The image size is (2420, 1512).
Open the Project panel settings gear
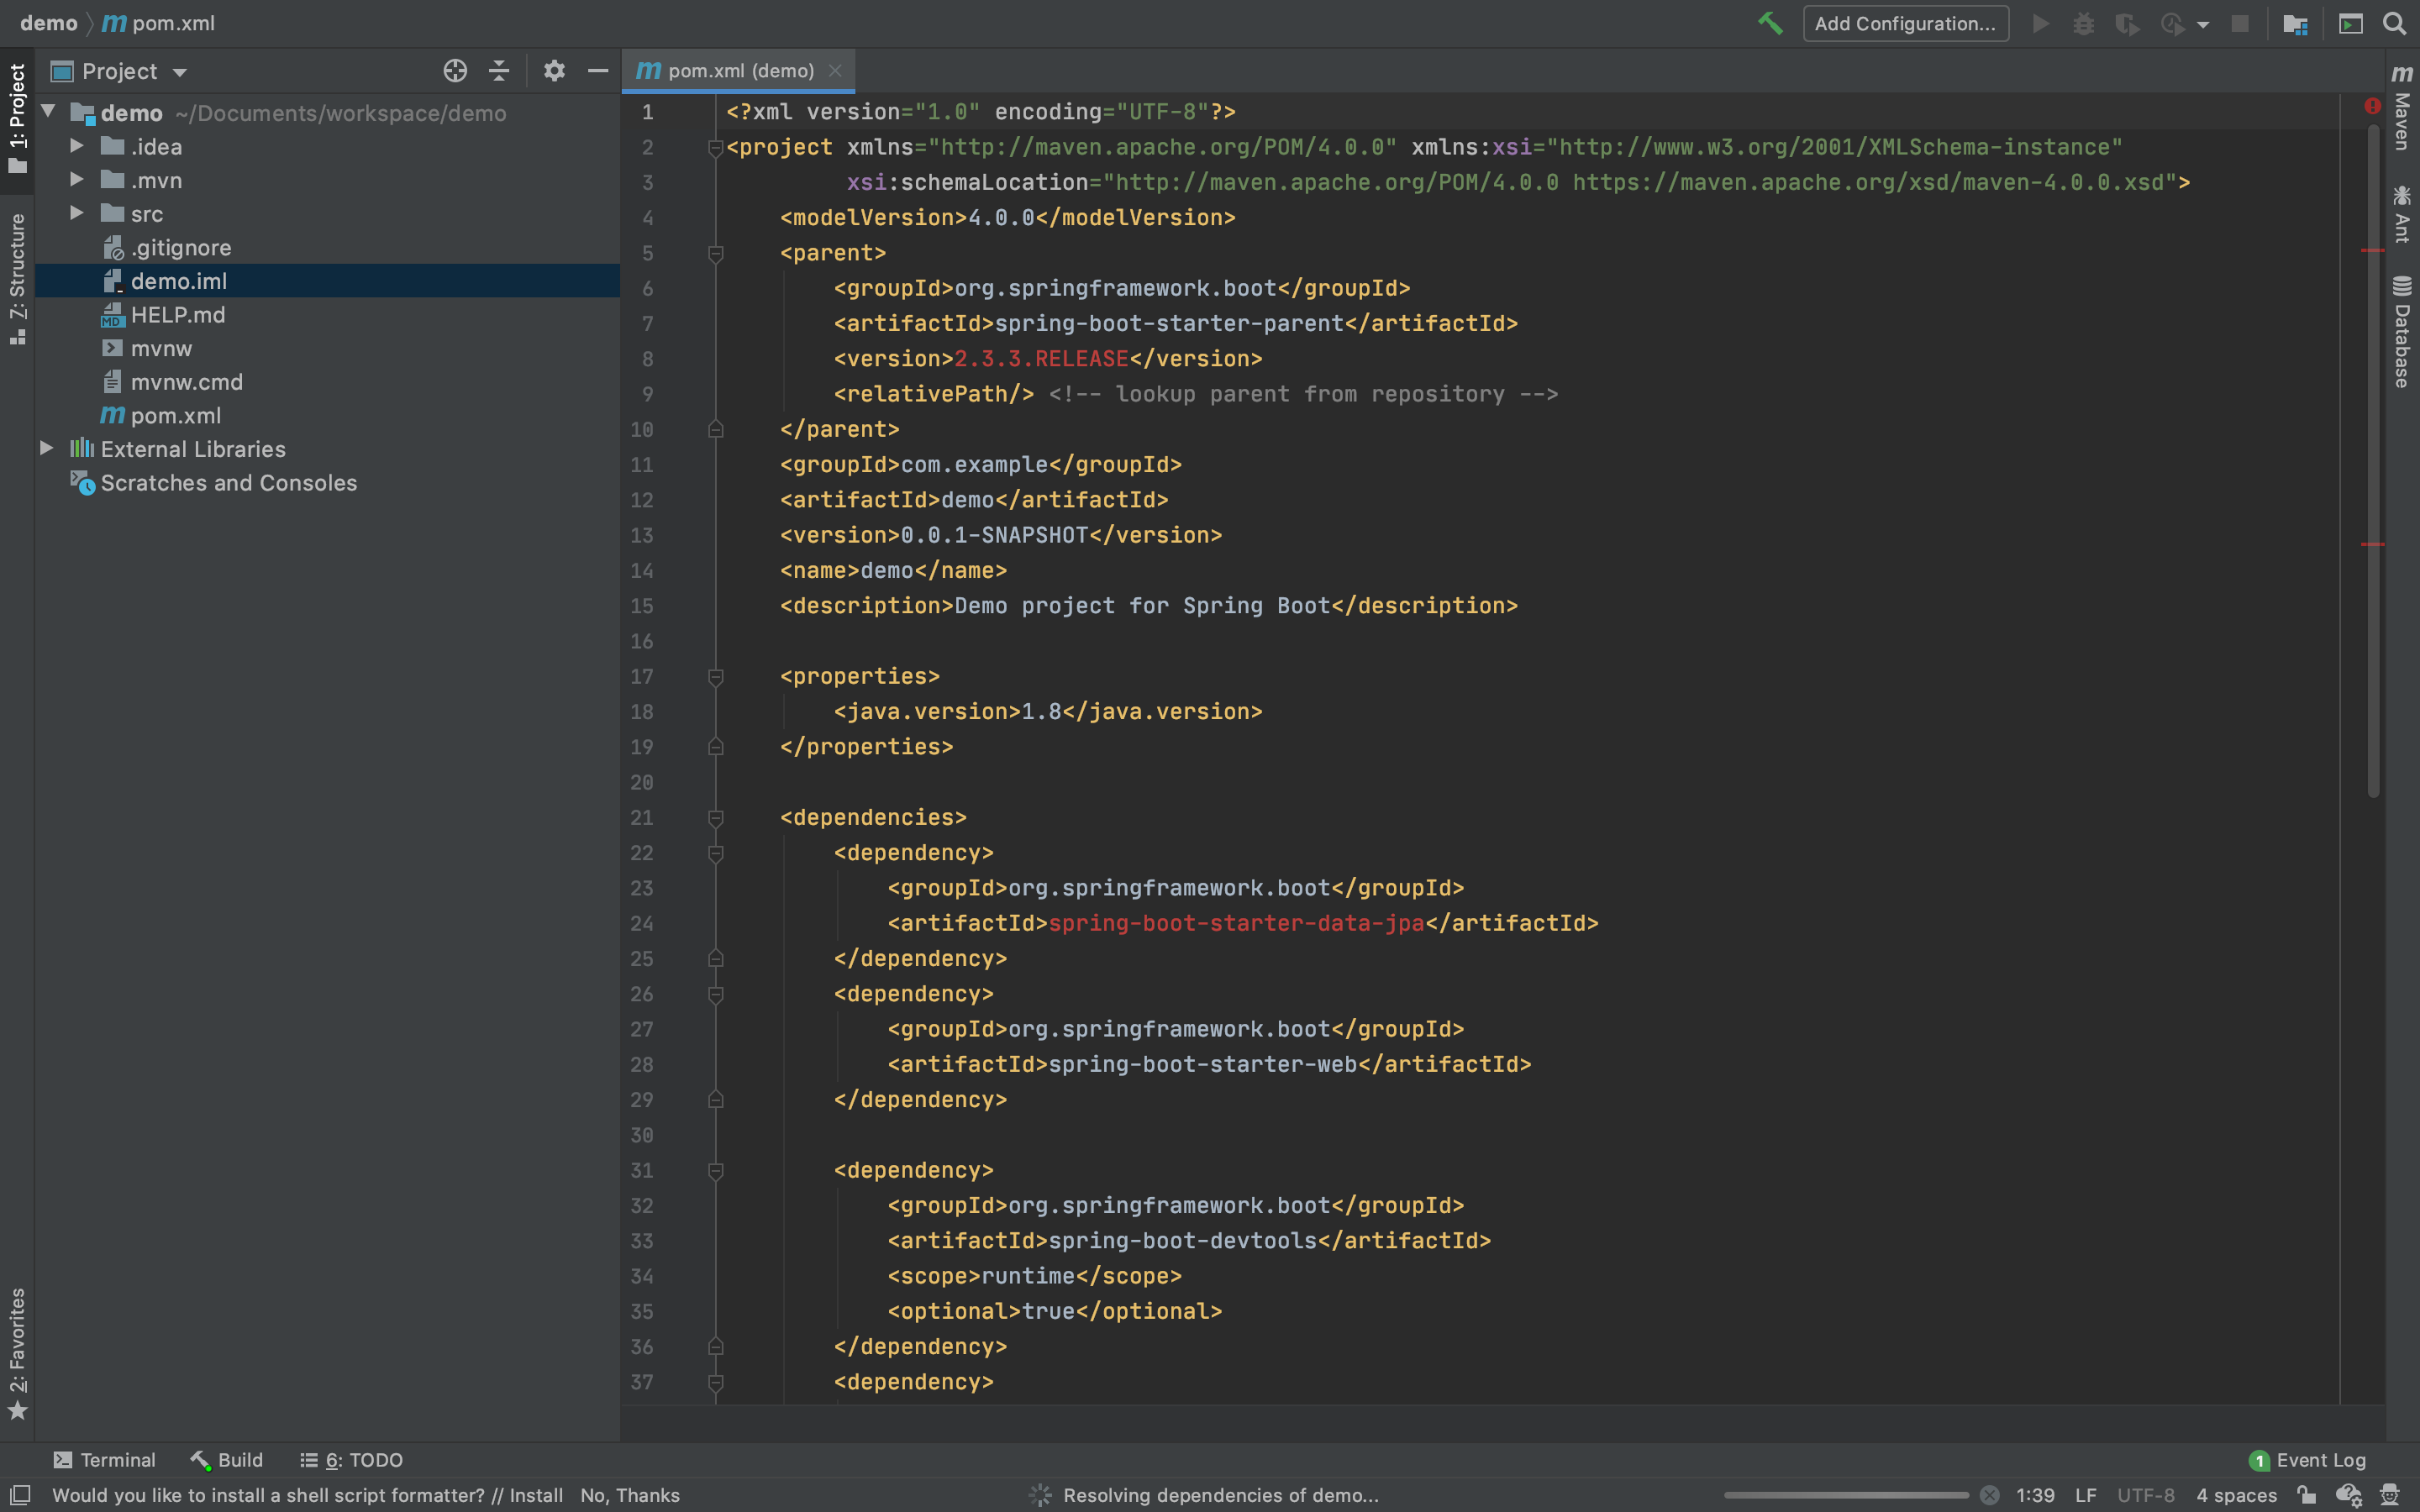(554, 71)
